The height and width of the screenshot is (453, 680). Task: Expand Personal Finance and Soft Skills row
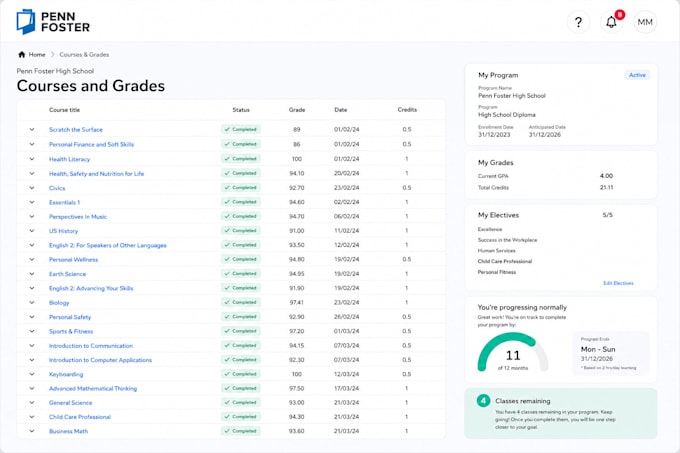click(32, 144)
